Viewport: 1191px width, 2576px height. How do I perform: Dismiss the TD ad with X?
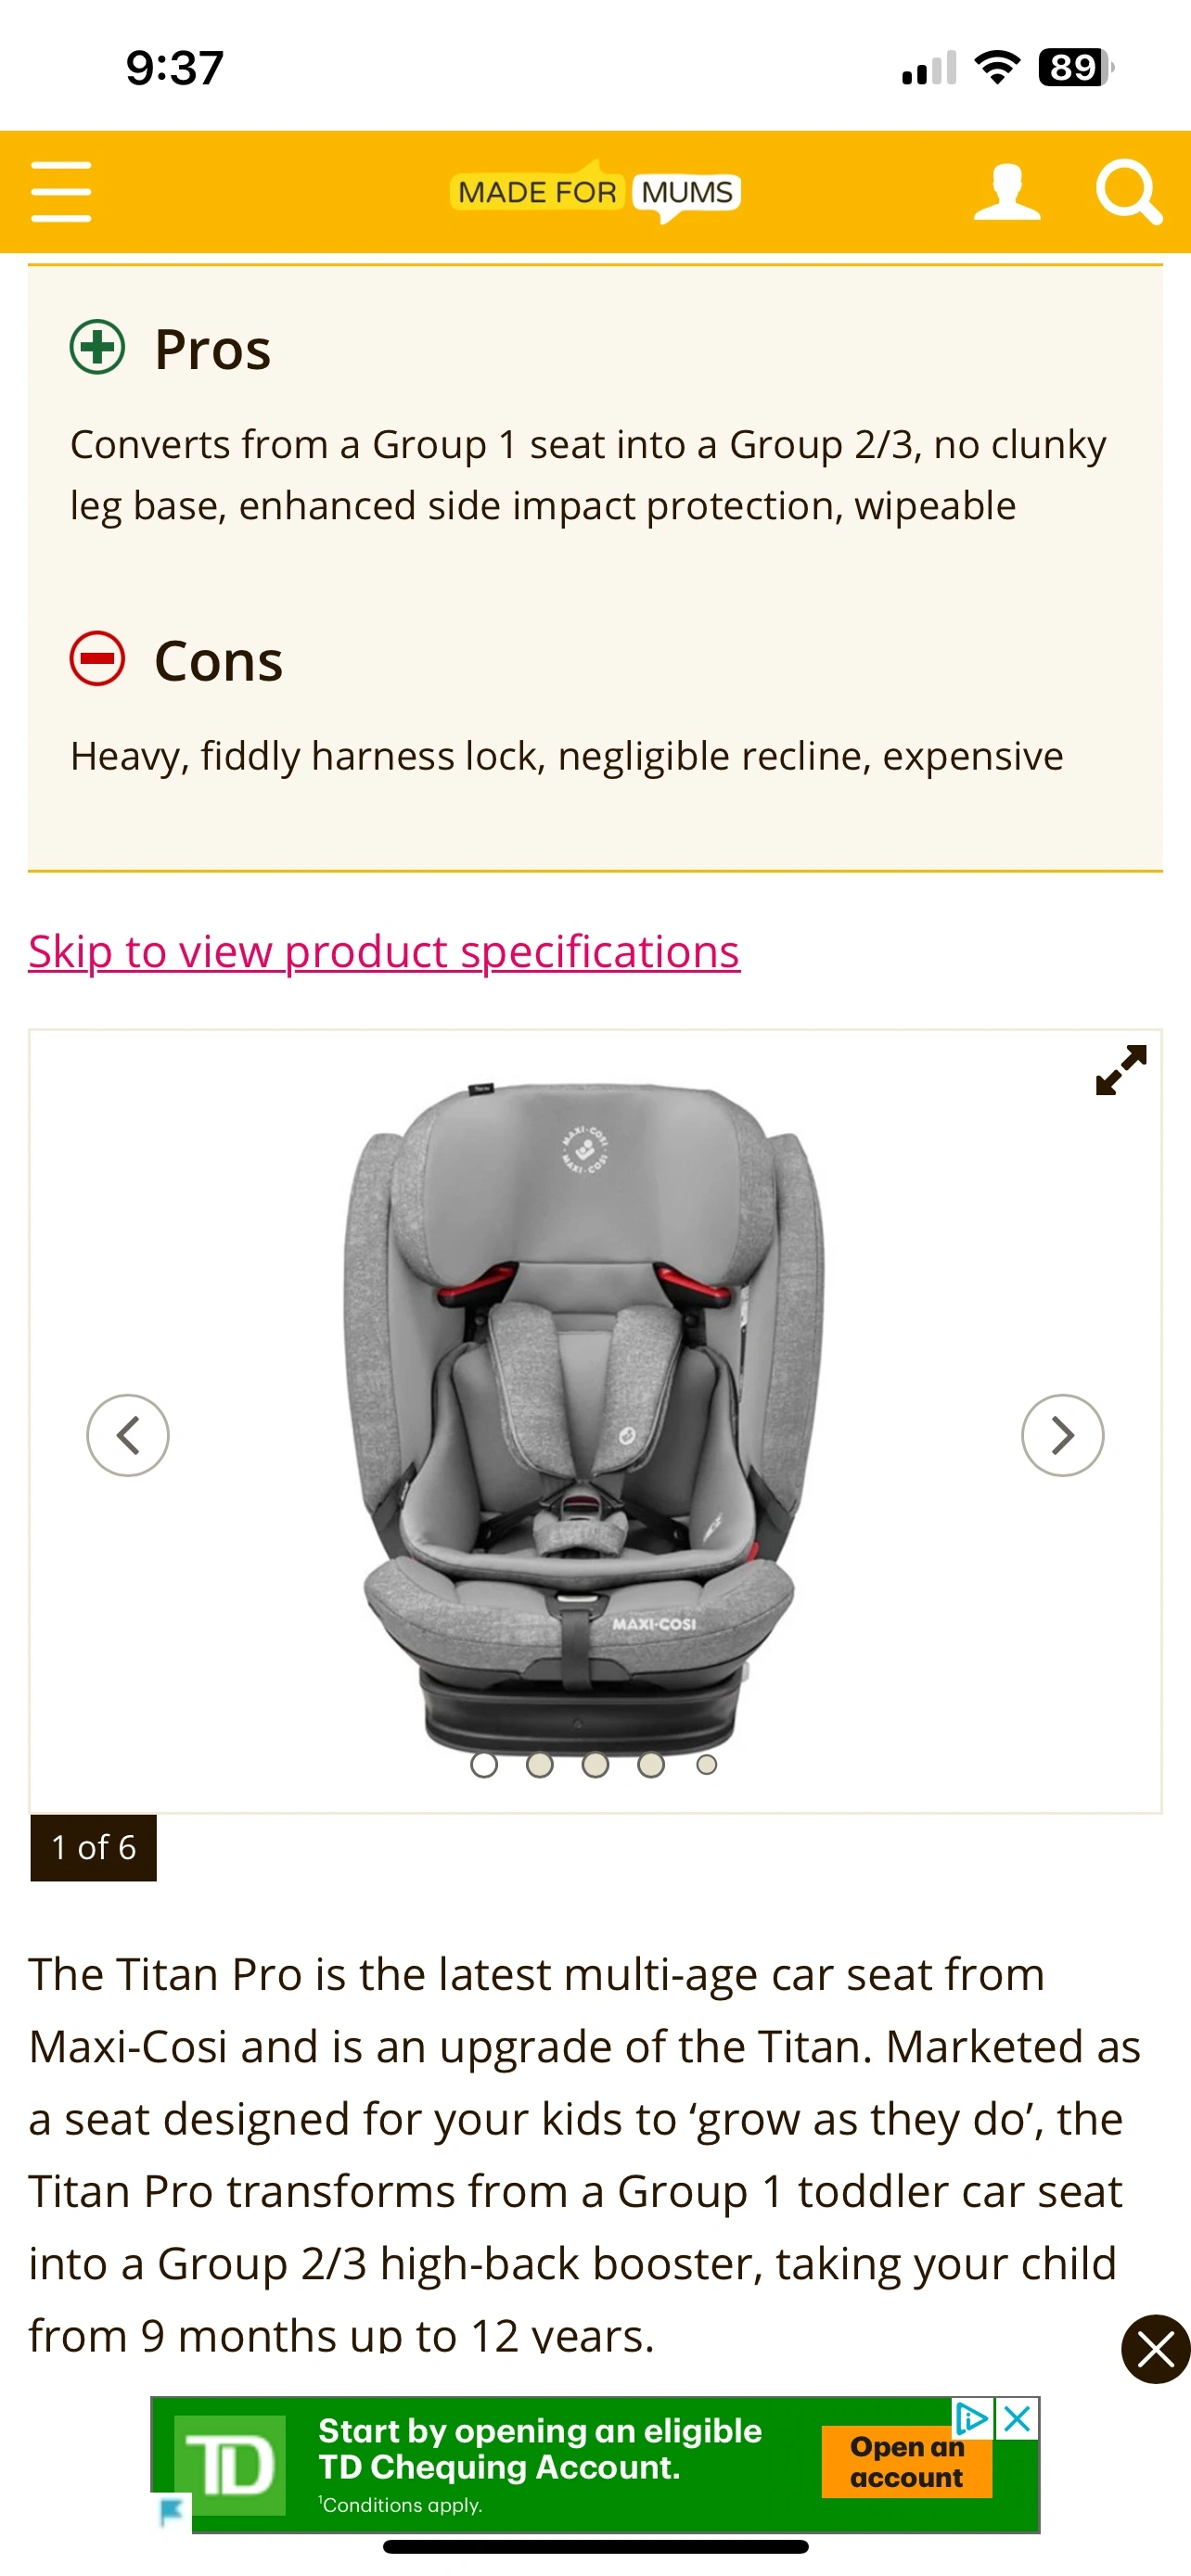click(1017, 2418)
